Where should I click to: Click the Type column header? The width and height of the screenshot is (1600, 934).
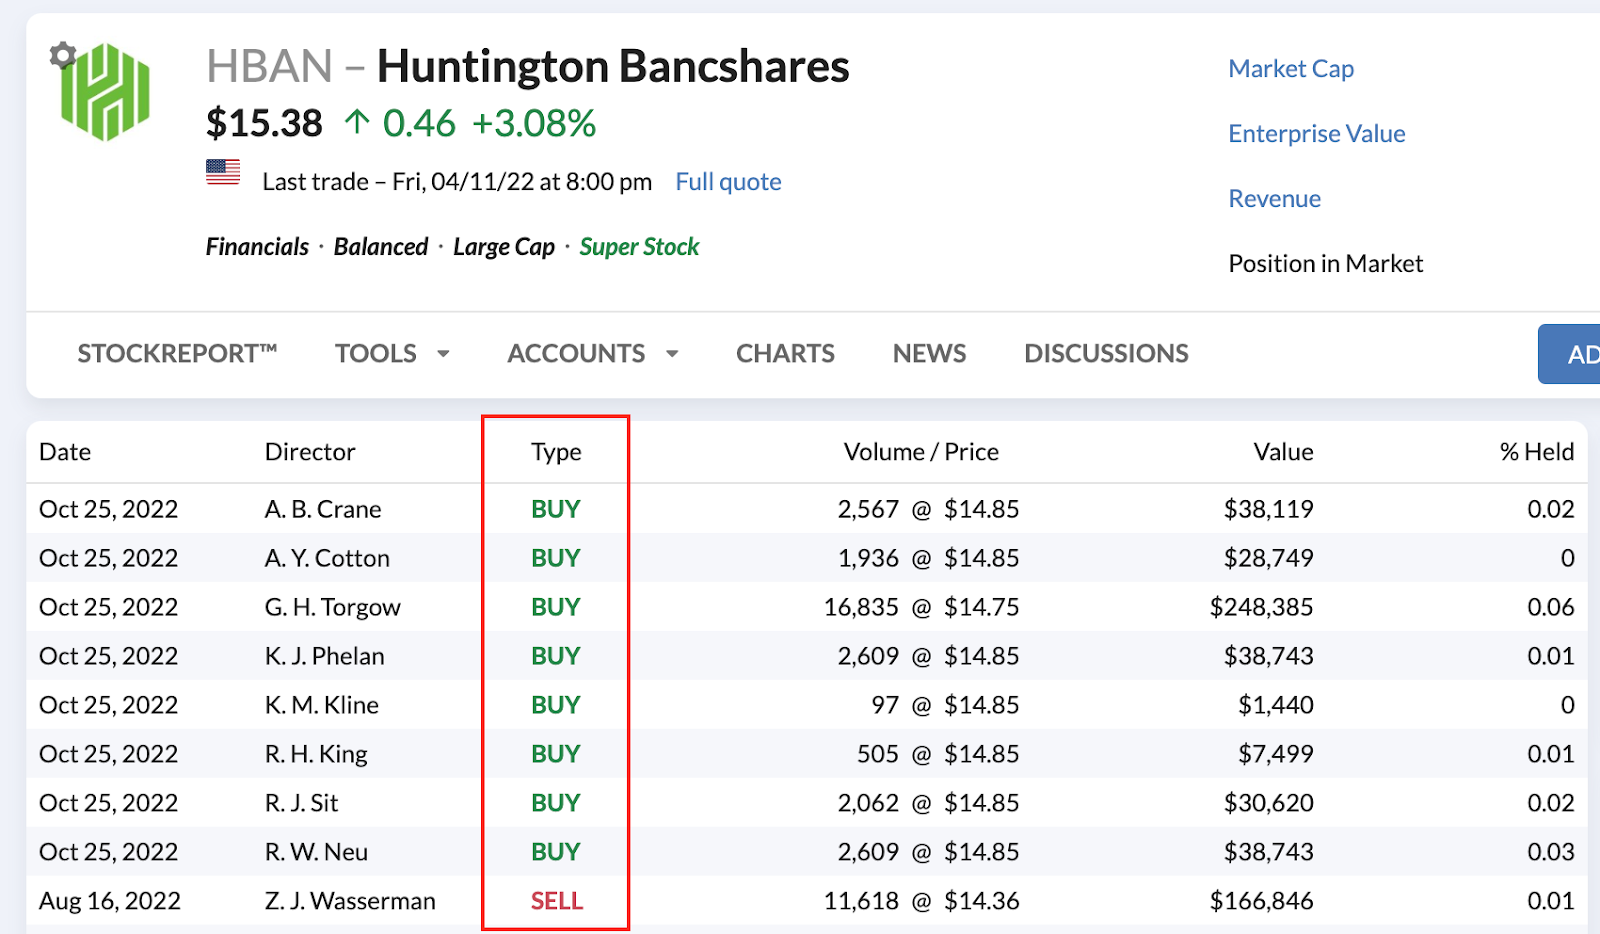[556, 453]
